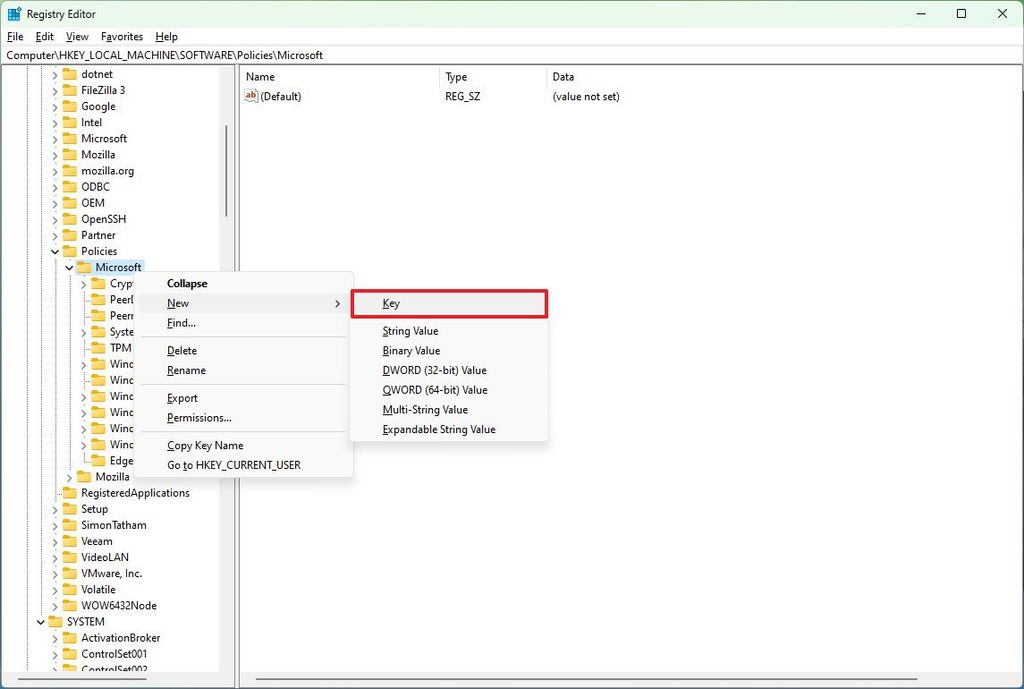Collapse the Policies\Microsoft key chevron
The width and height of the screenshot is (1024, 689).
(69, 268)
